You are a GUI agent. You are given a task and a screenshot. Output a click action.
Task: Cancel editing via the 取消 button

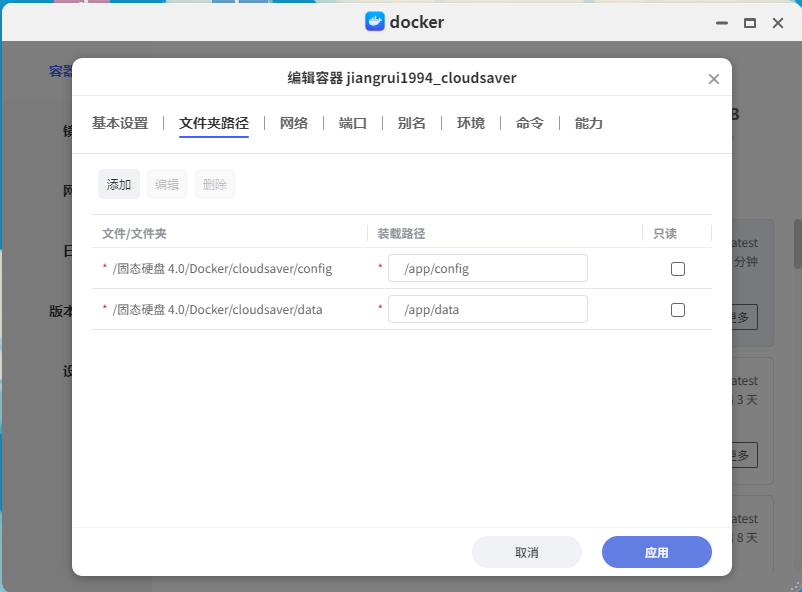(526, 552)
